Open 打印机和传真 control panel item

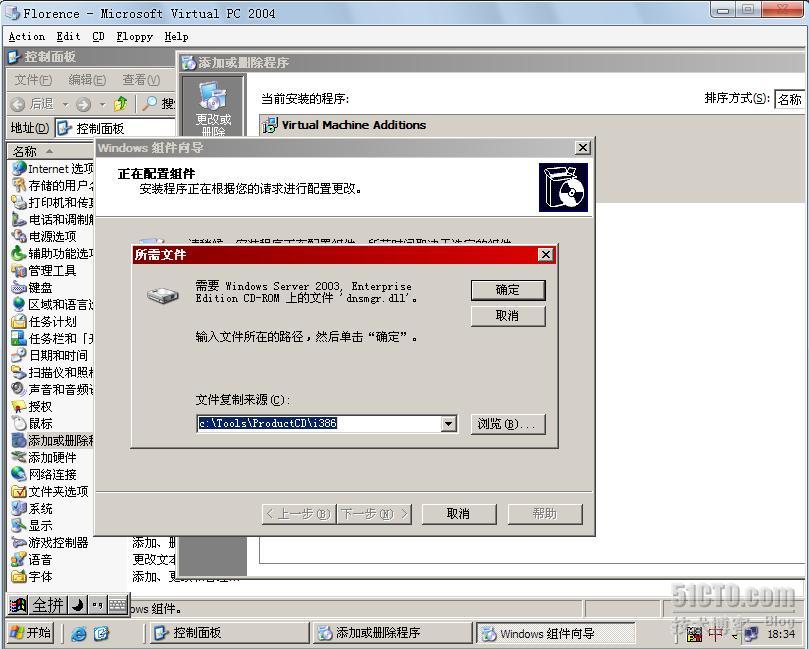[x=53, y=203]
